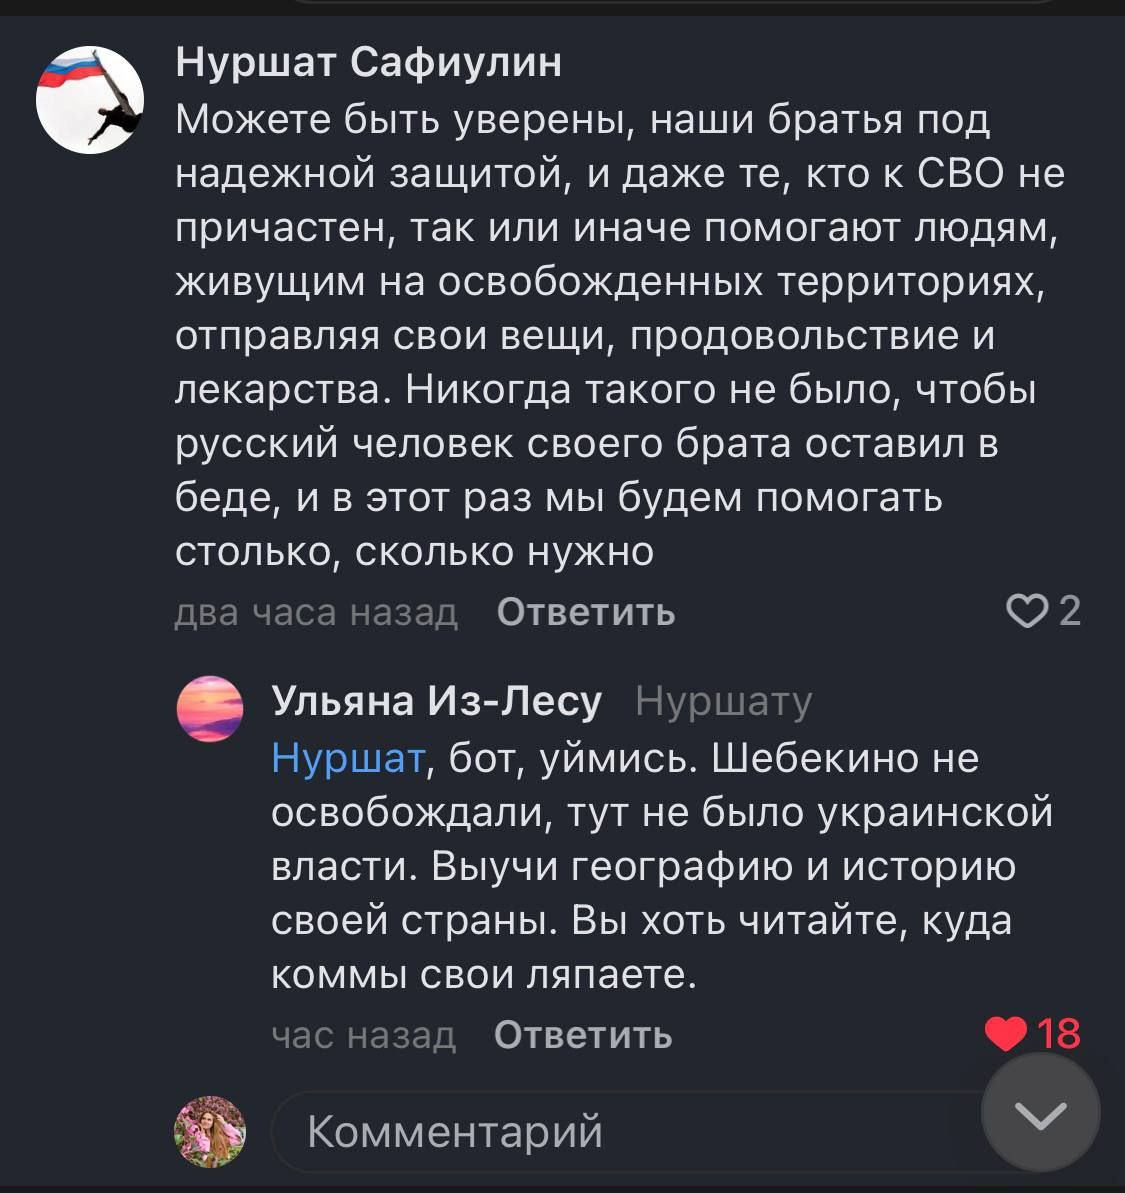Screen dimensions: 1125x1193
Task: Open Ульяна Из-Лесу's sunset avatar
Action: pos(210,709)
